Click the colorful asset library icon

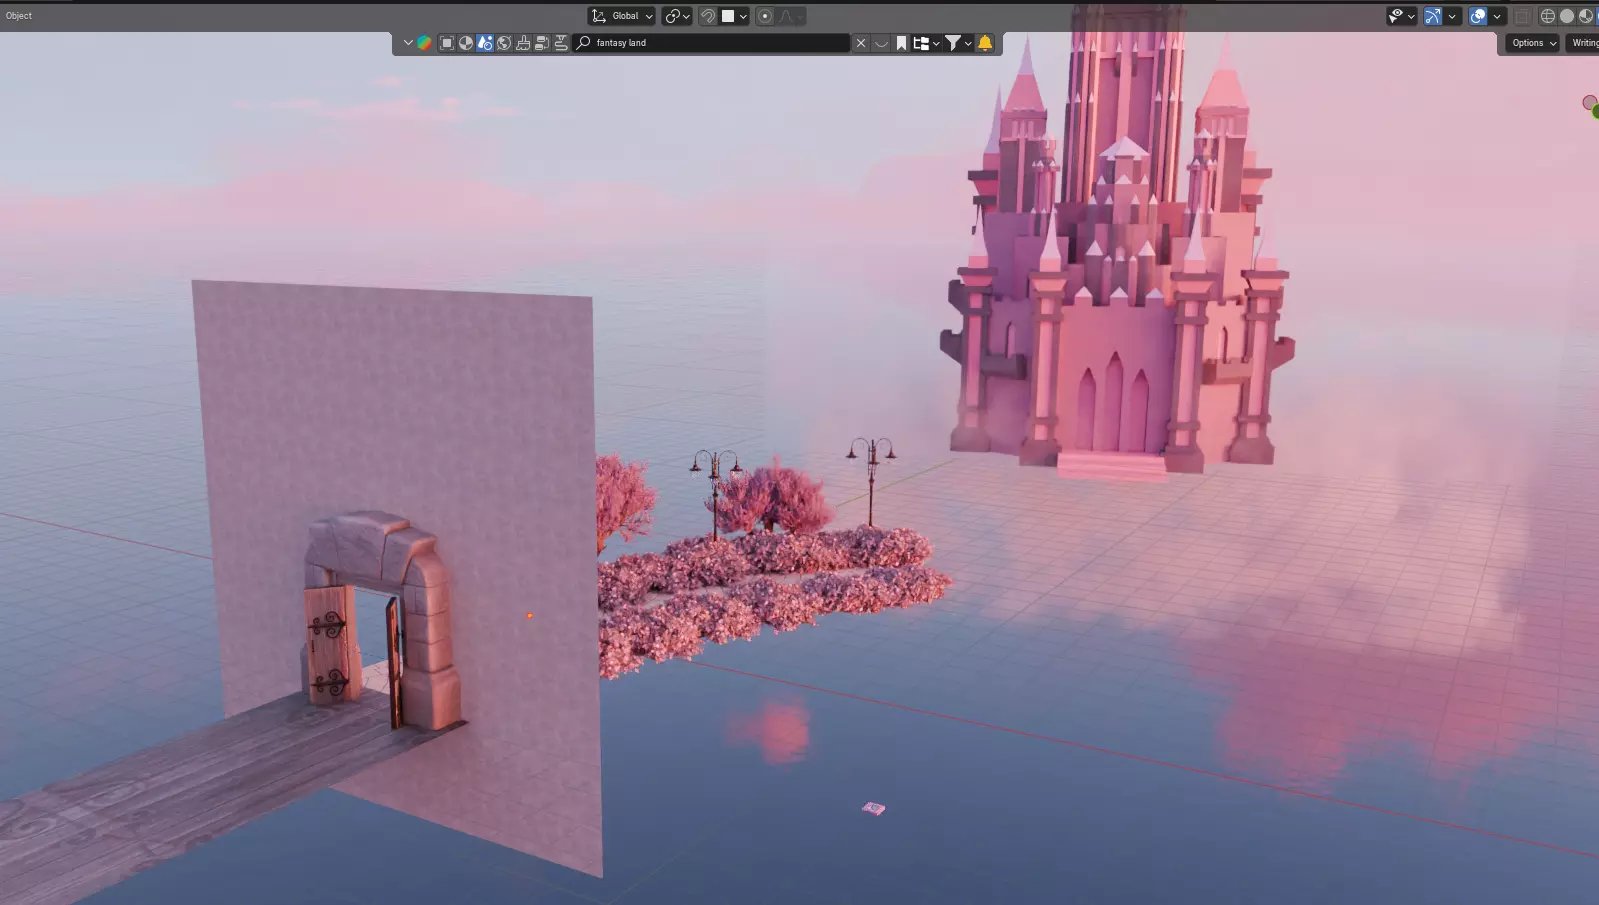click(424, 43)
